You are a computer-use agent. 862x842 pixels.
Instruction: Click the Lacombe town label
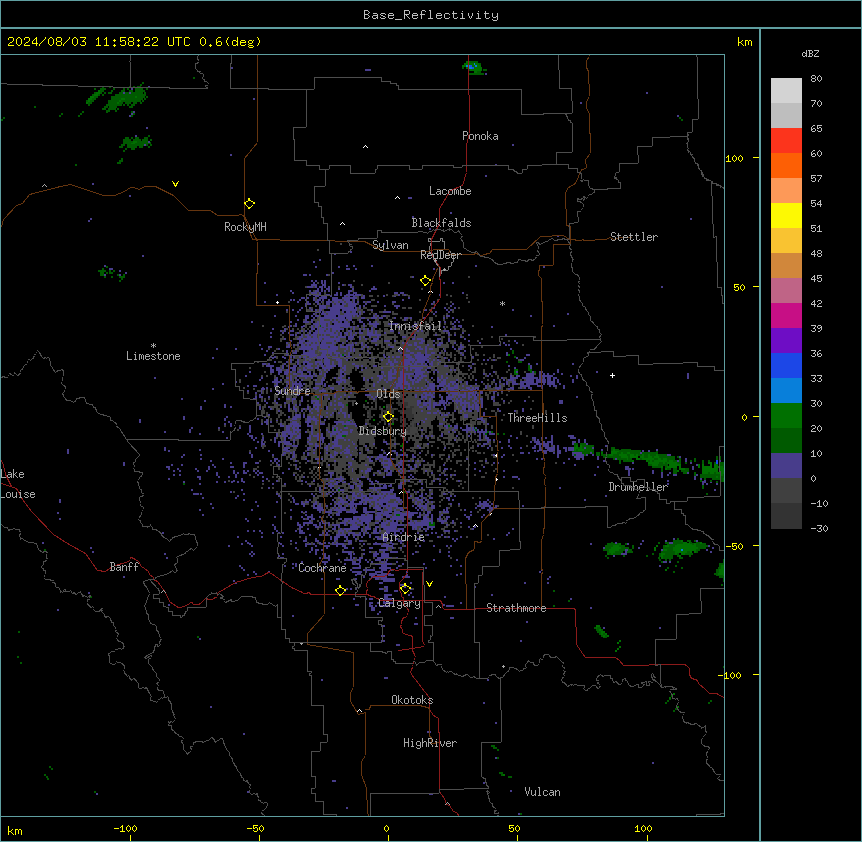[x=450, y=191]
